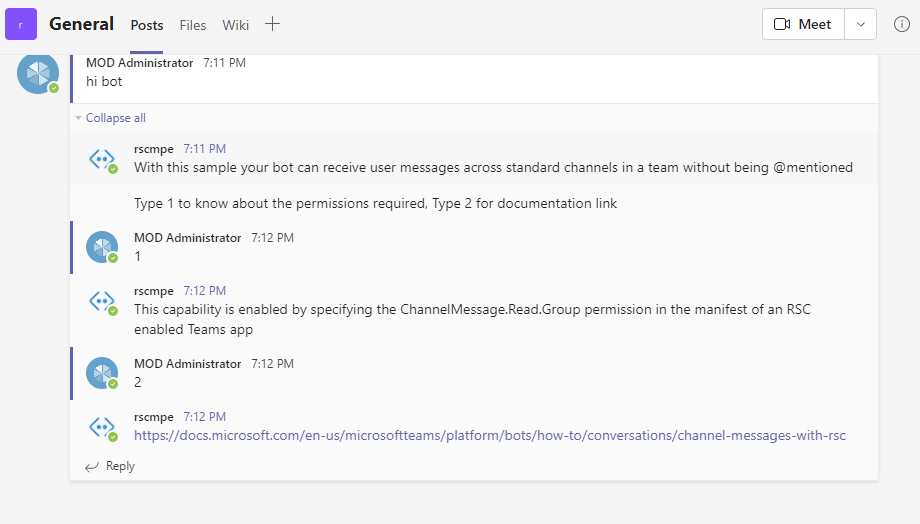Click the '1' message text
The image size is (920, 524).
137,256
